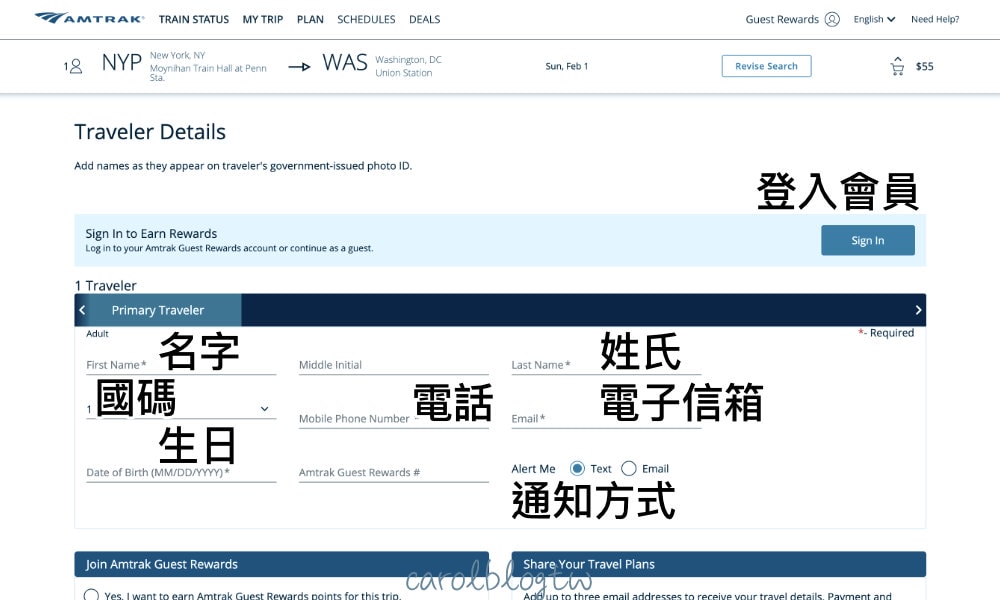Click the Guest Rewards link

[x=782, y=19]
